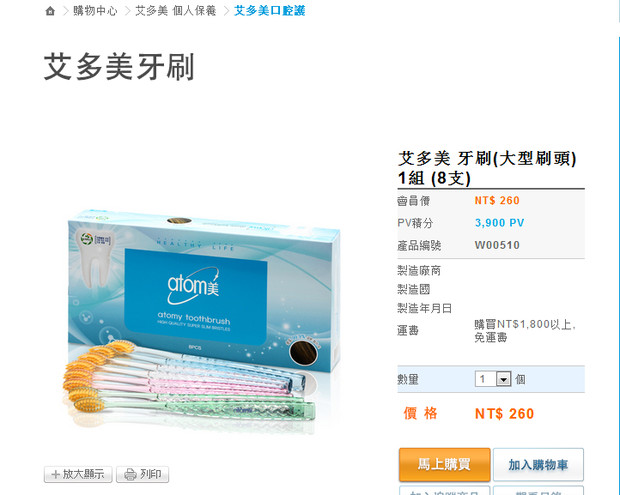Open the quantity dropdown arrow

tap(503, 379)
